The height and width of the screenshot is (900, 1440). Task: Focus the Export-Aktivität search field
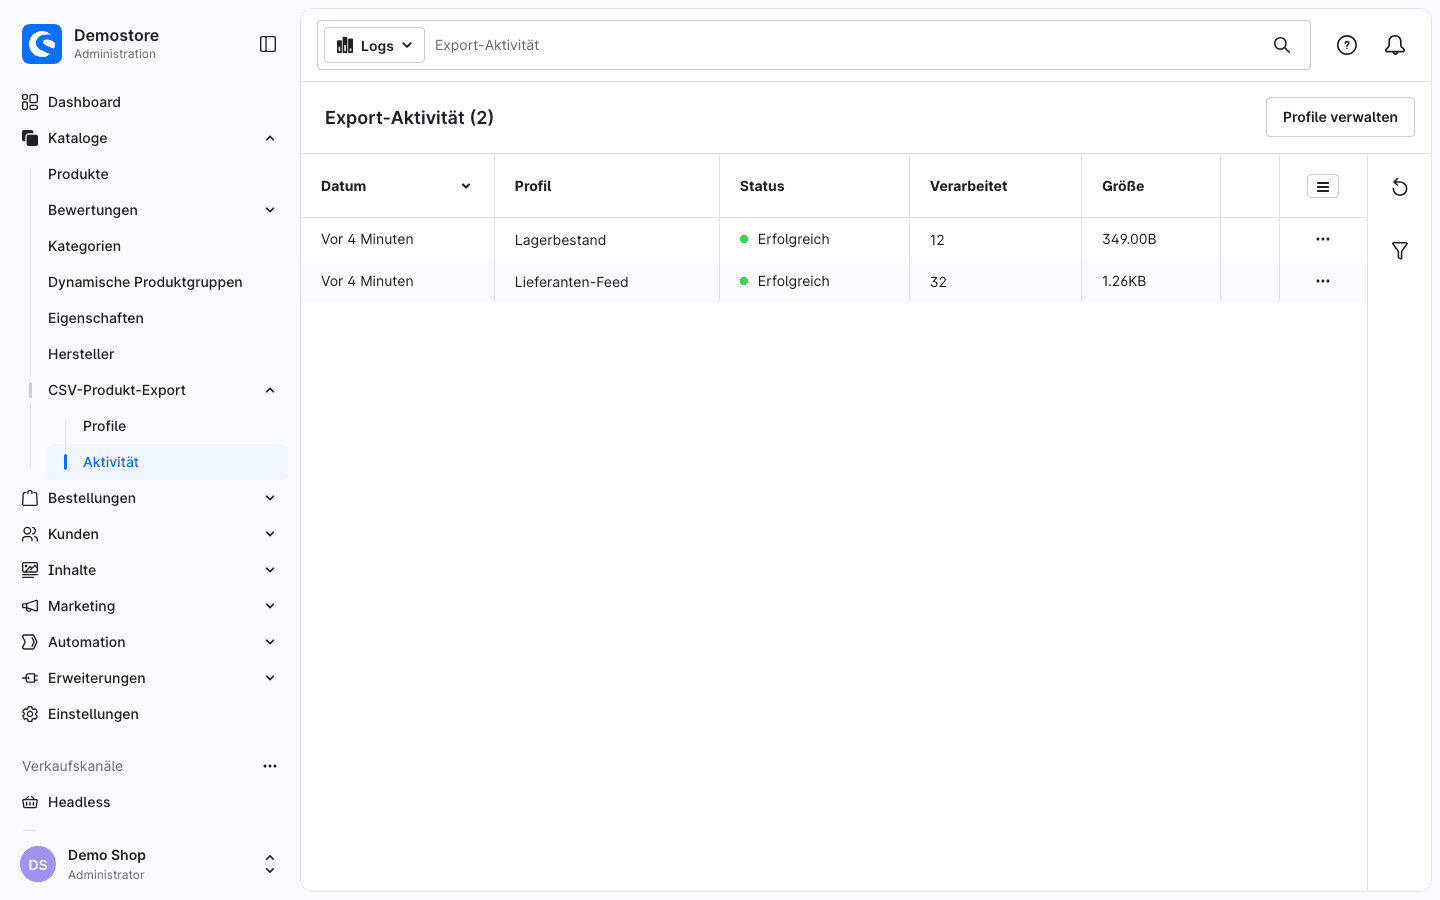[x=846, y=45]
